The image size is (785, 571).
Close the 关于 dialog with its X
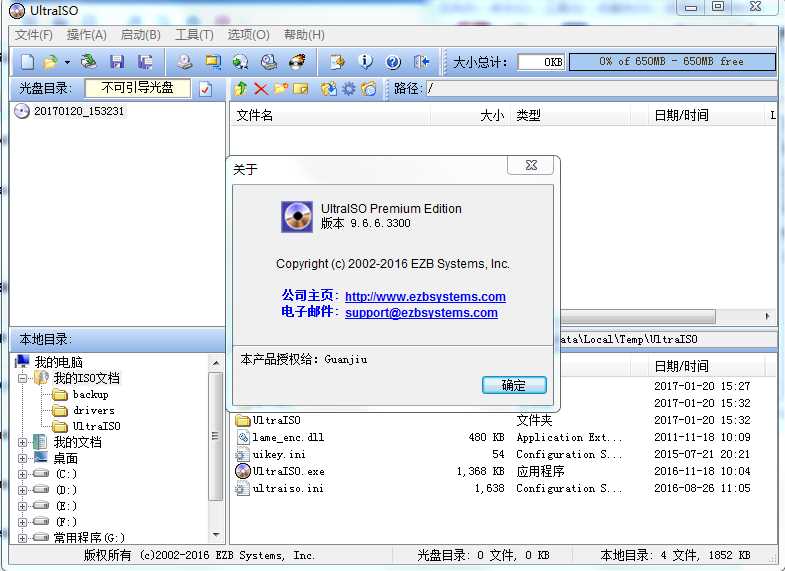pos(531,165)
